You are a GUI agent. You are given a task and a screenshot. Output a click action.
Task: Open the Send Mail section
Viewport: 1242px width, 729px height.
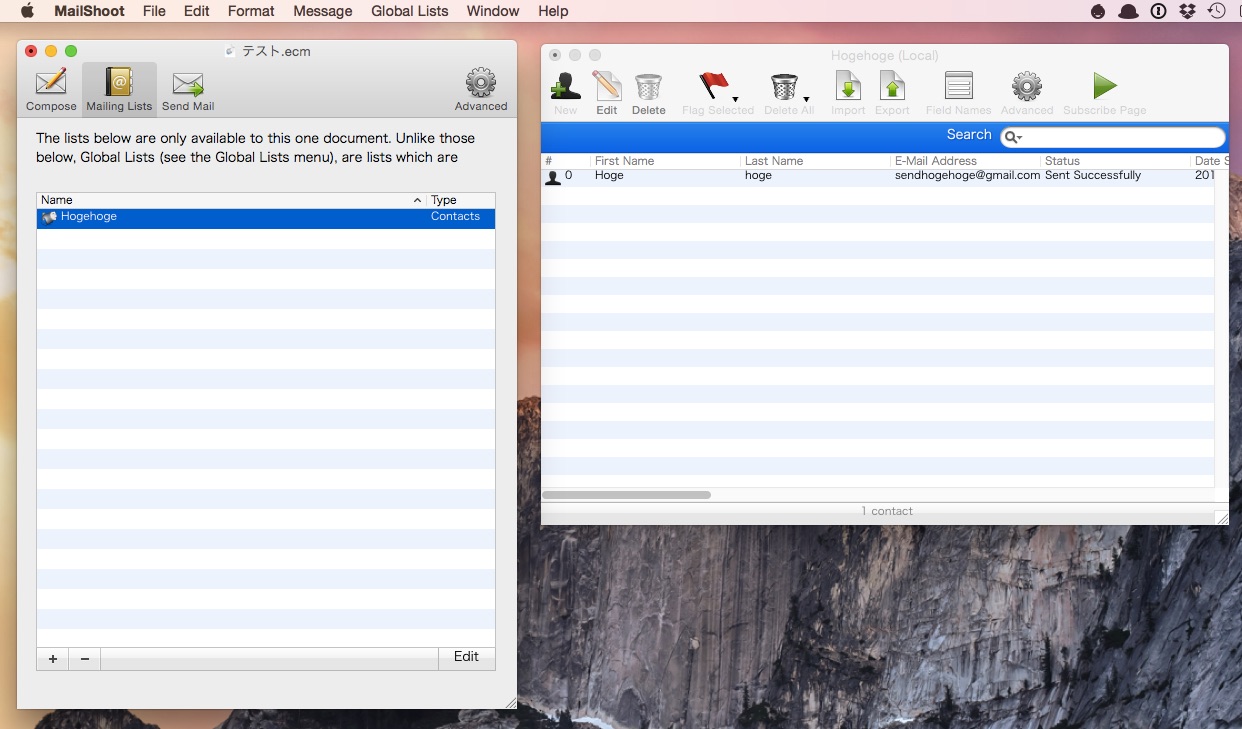click(188, 90)
